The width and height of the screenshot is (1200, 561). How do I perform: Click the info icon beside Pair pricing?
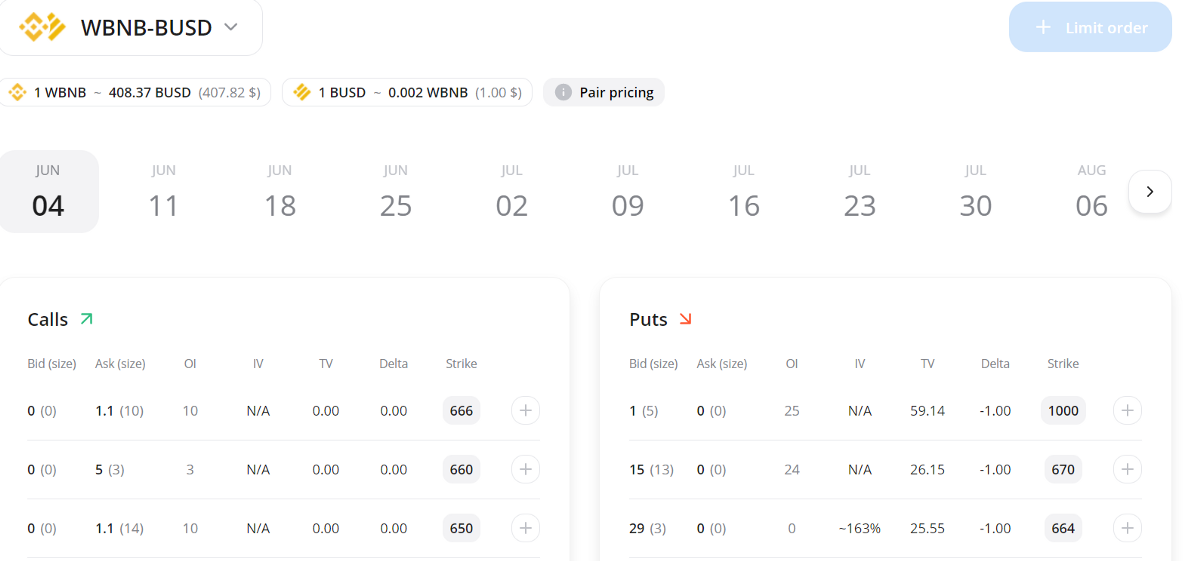pos(563,93)
